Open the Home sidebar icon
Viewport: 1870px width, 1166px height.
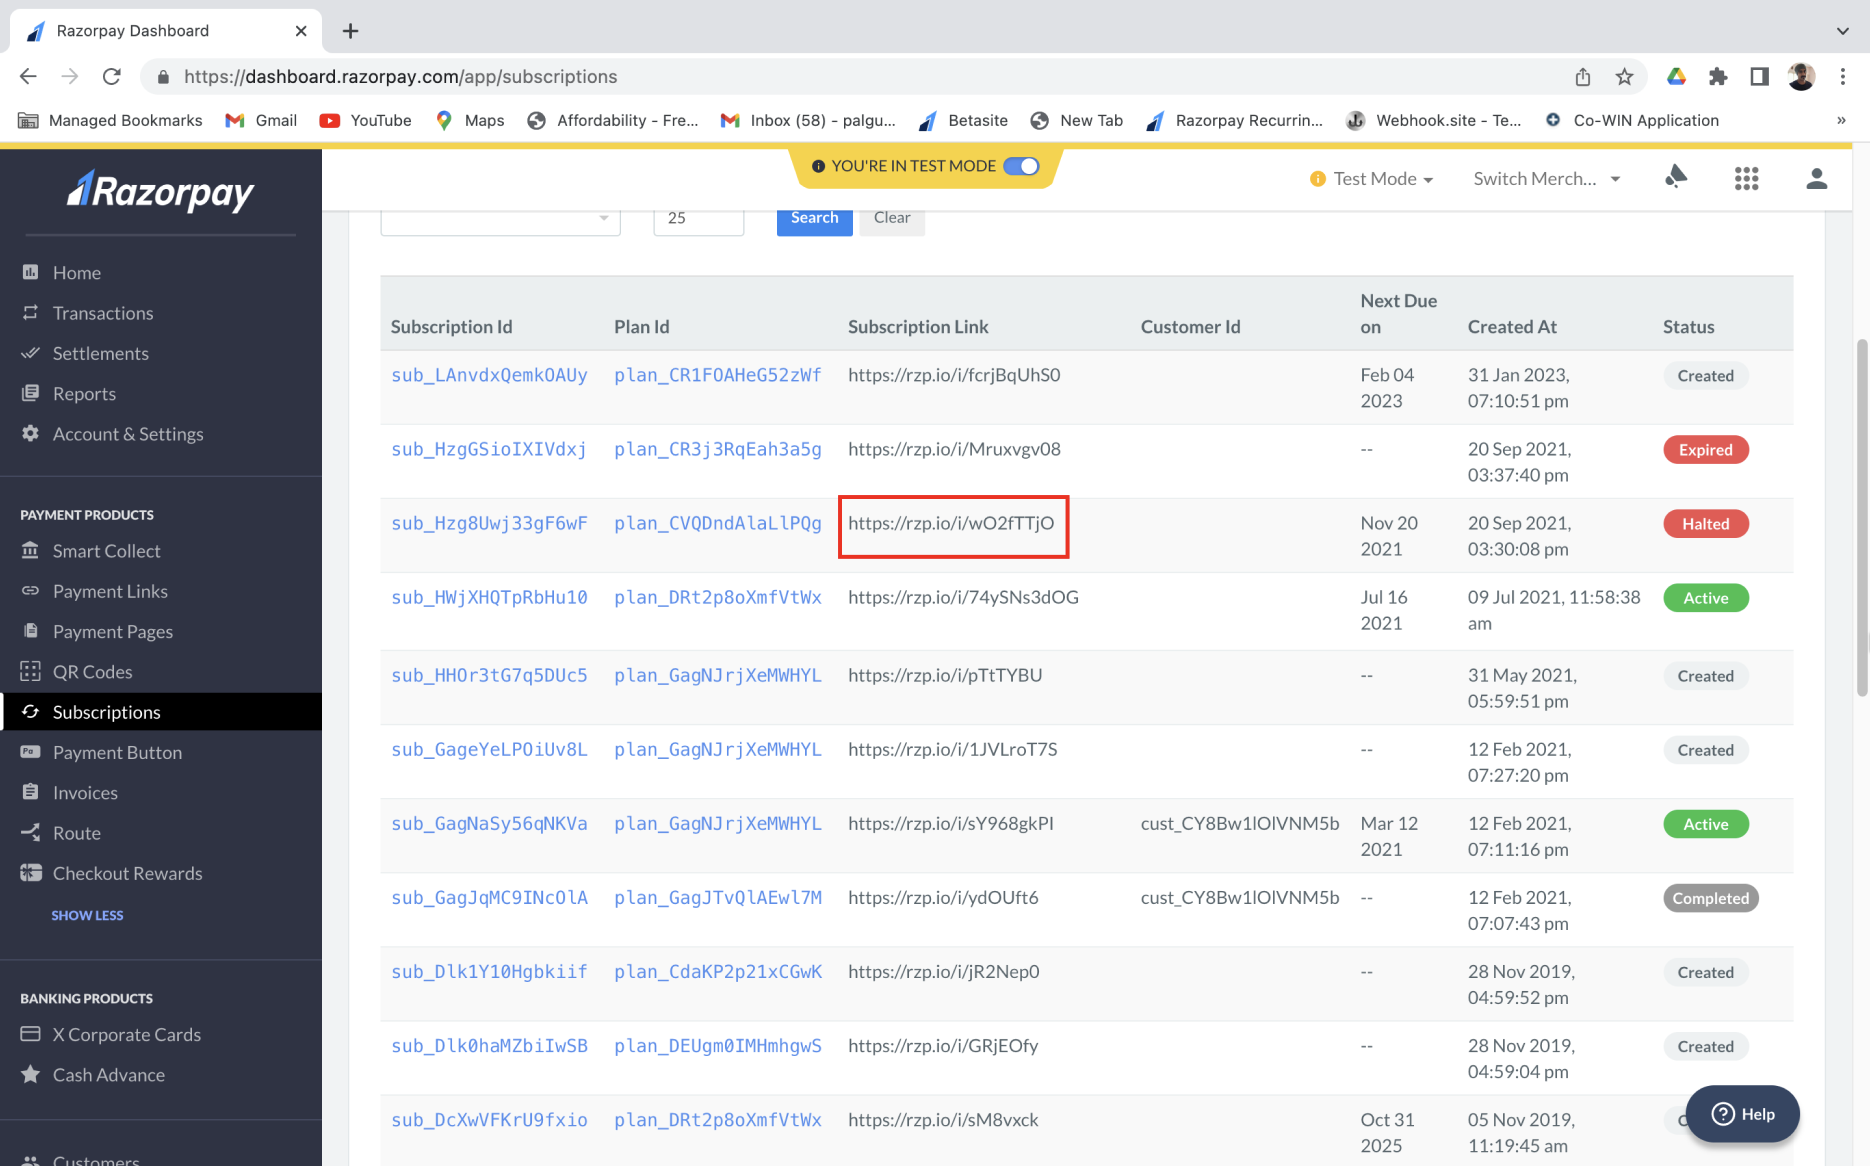click(x=31, y=272)
